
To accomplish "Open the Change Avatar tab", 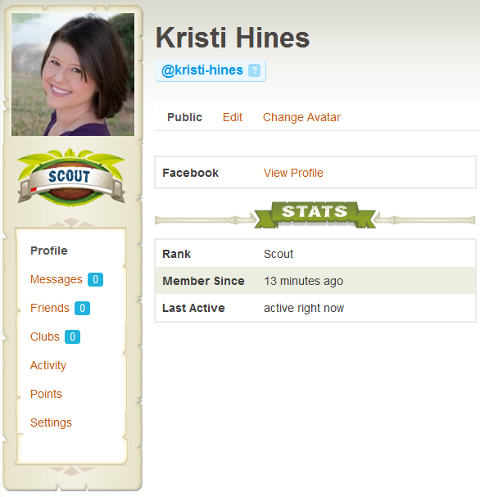I will pos(302,117).
